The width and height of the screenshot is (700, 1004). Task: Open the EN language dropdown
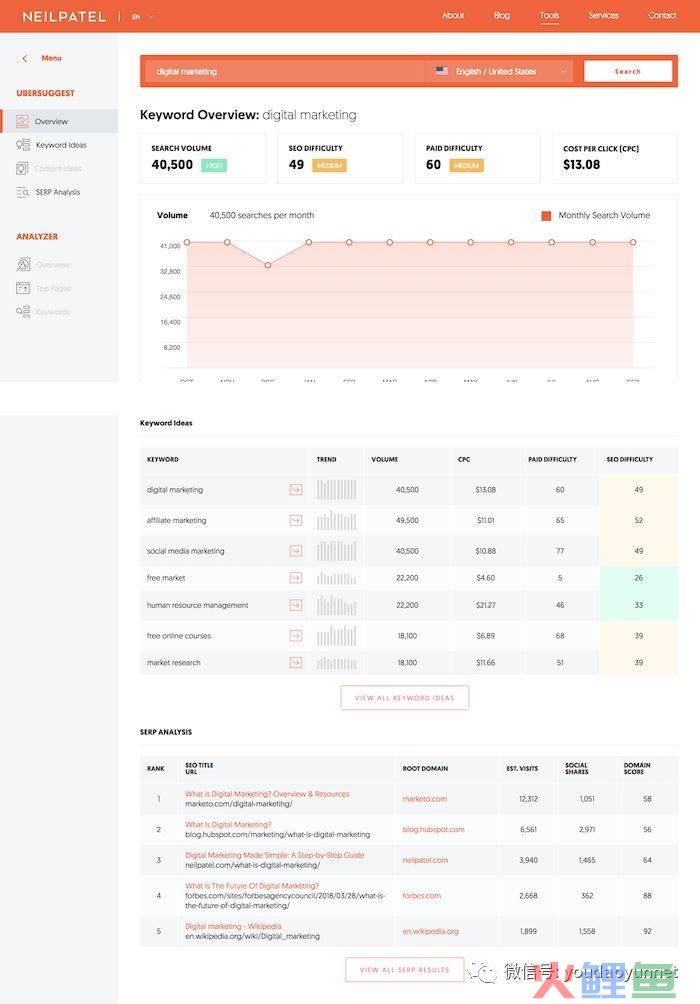143,17
